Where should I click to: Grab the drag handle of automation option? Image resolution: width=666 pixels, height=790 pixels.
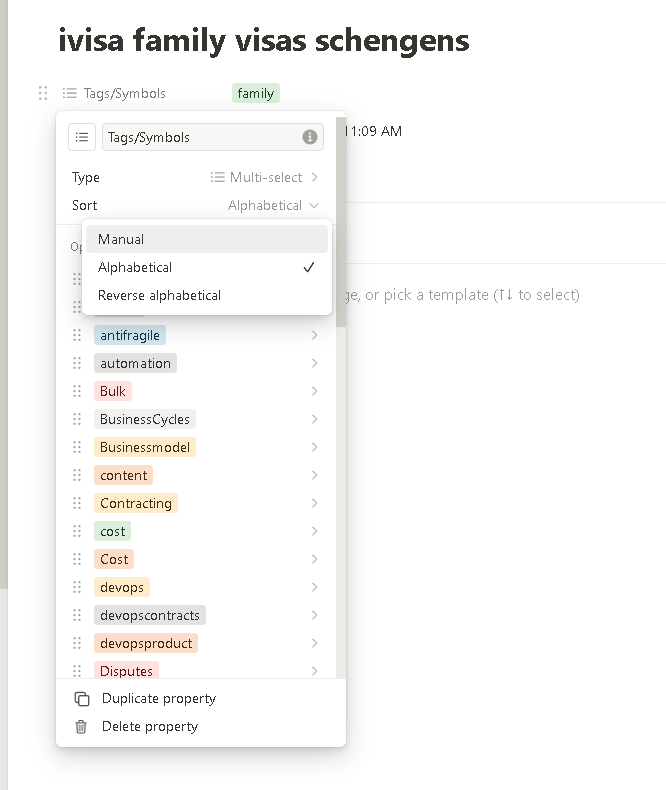77,363
